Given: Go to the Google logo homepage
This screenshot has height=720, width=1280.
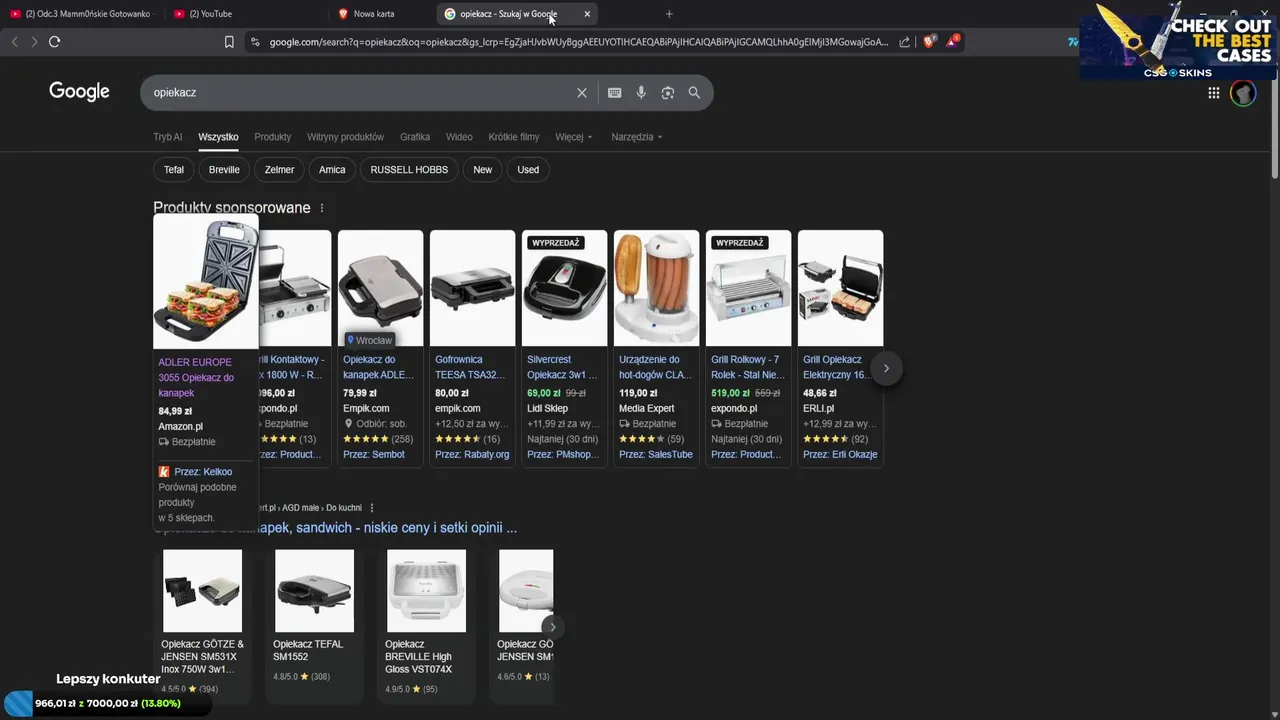Looking at the screenshot, I should [79, 92].
